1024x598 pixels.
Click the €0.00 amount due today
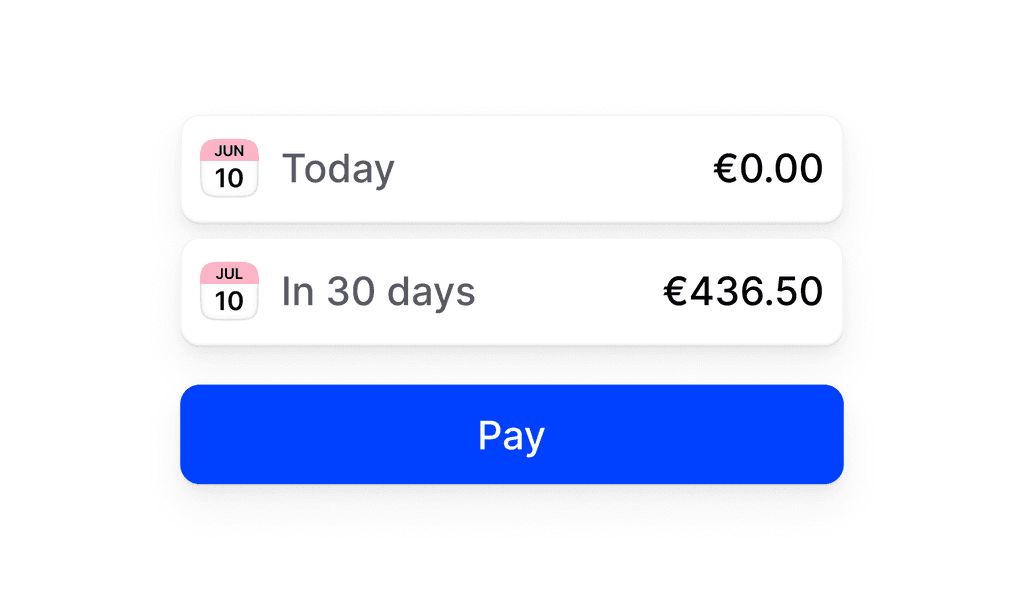pyautogui.click(x=768, y=168)
